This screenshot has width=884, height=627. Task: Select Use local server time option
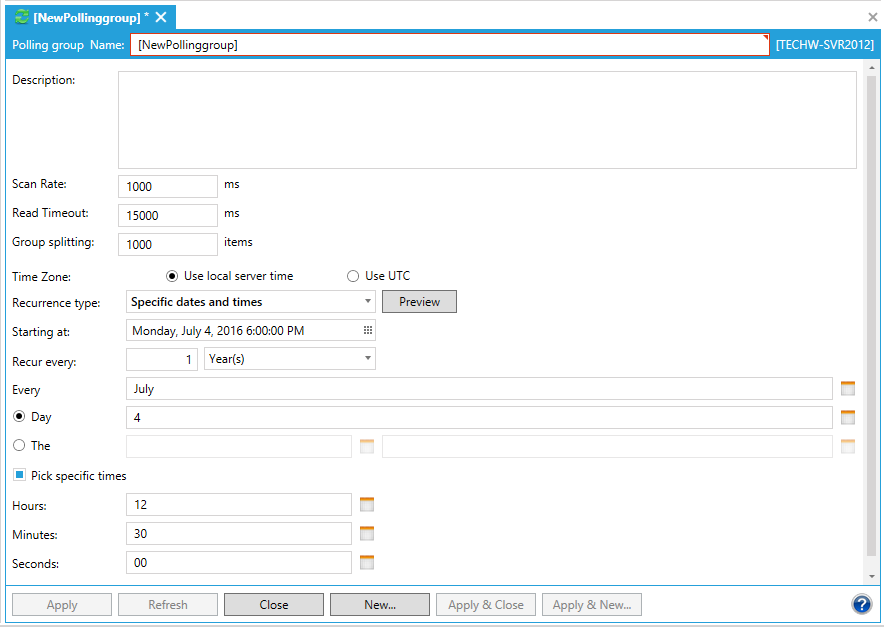pyautogui.click(x=172, y=276)
